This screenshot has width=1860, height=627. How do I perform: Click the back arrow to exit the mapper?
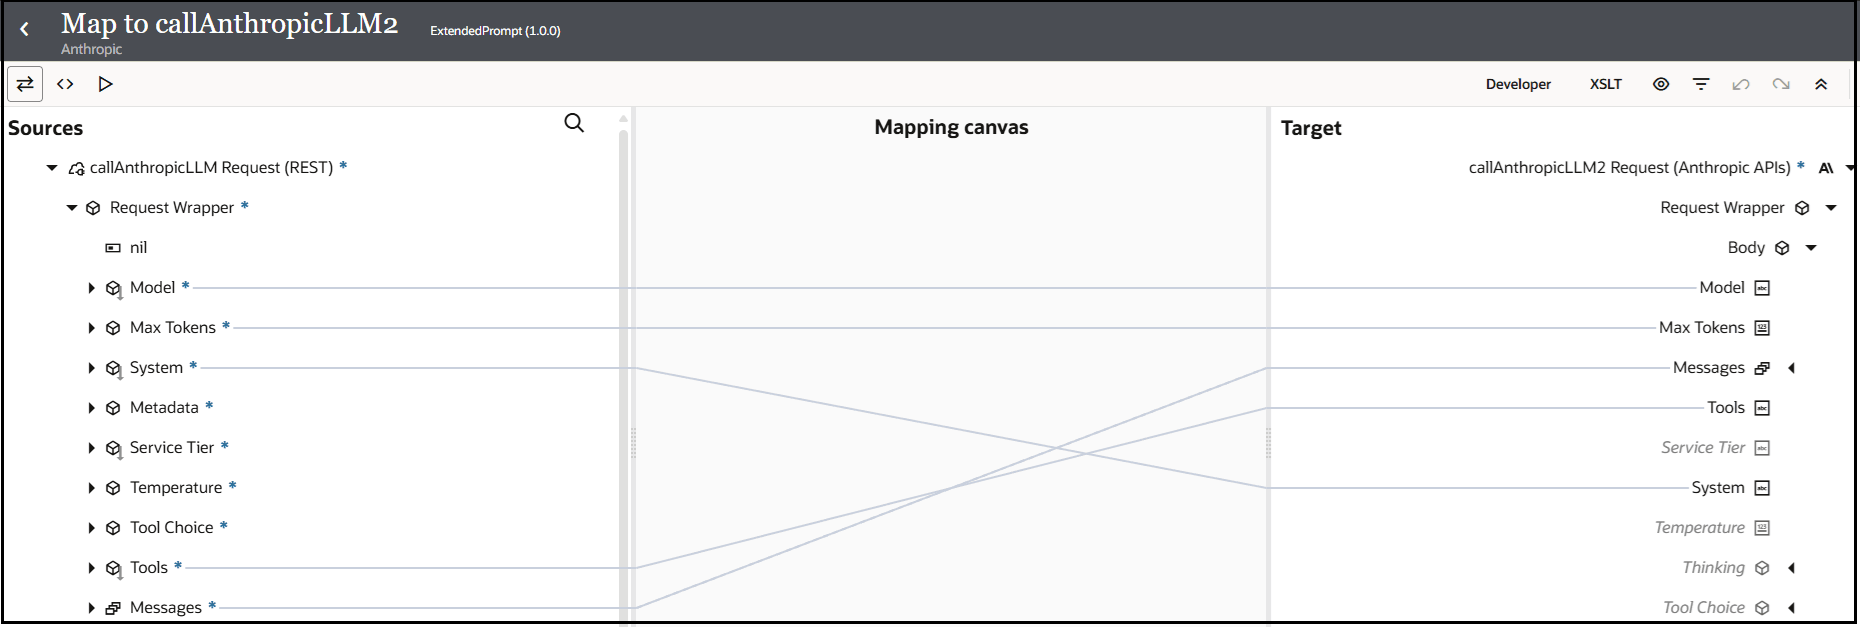24,31
